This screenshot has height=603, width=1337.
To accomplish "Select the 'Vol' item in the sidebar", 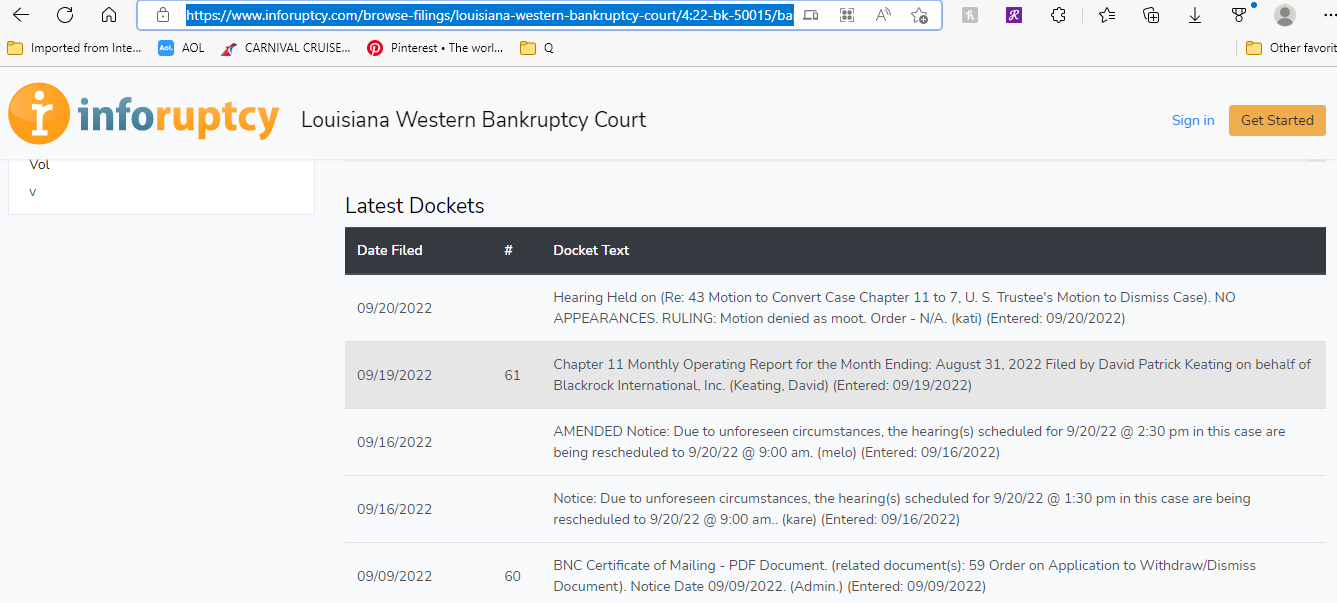I will coord(39,164).
